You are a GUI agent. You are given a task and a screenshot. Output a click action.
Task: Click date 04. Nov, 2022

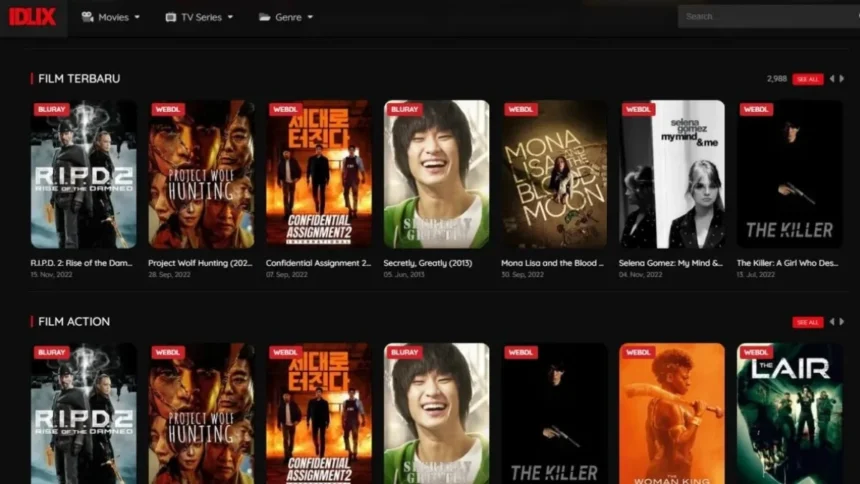[641, 274]
